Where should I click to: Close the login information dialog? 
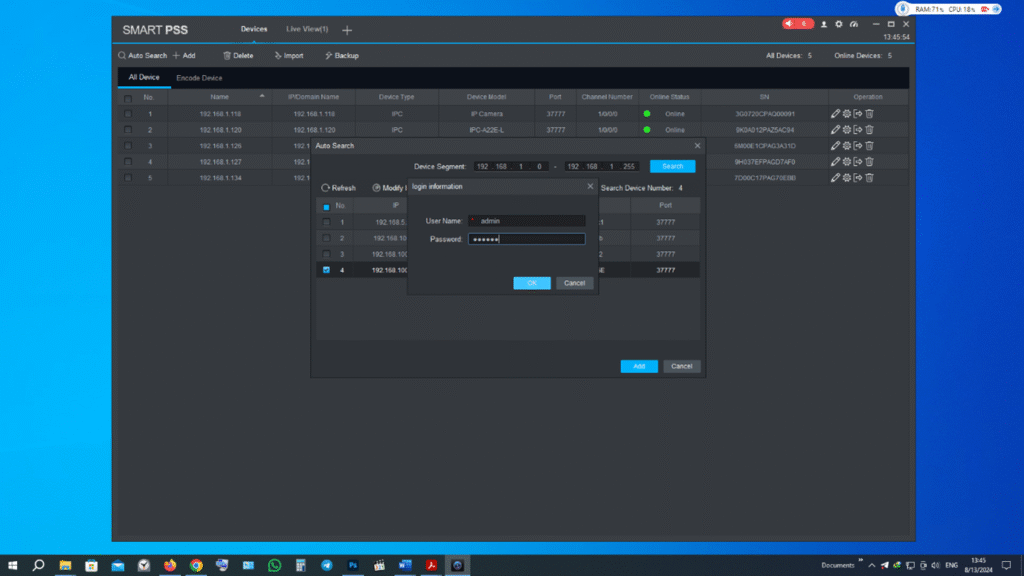point(590,186)
